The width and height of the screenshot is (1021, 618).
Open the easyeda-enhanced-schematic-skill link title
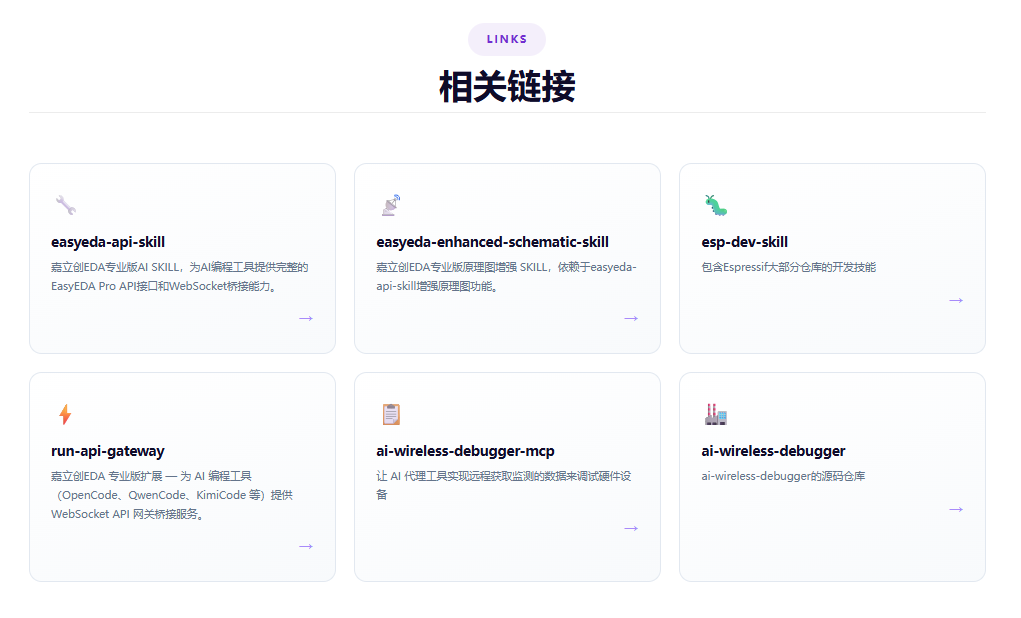tap(492, 242)
